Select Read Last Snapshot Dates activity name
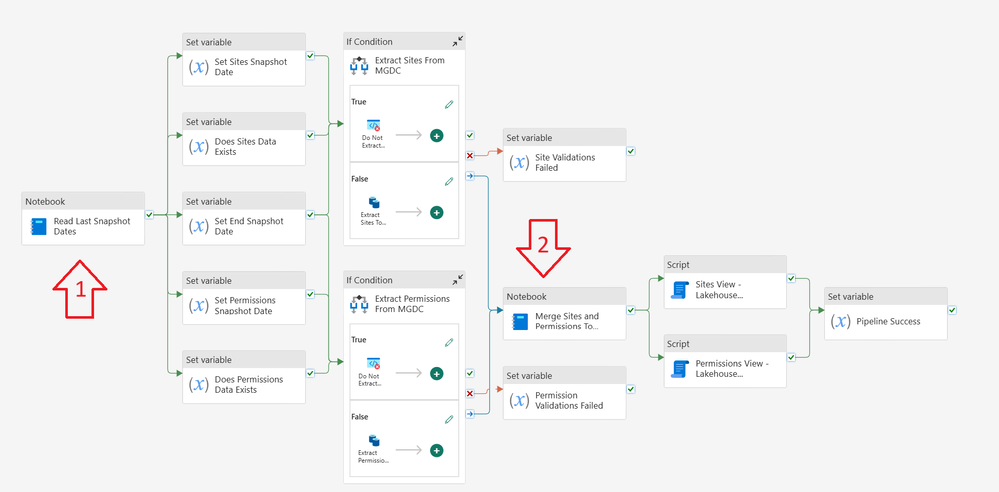Viewport: 999px width, 492px height. [92, 226]
